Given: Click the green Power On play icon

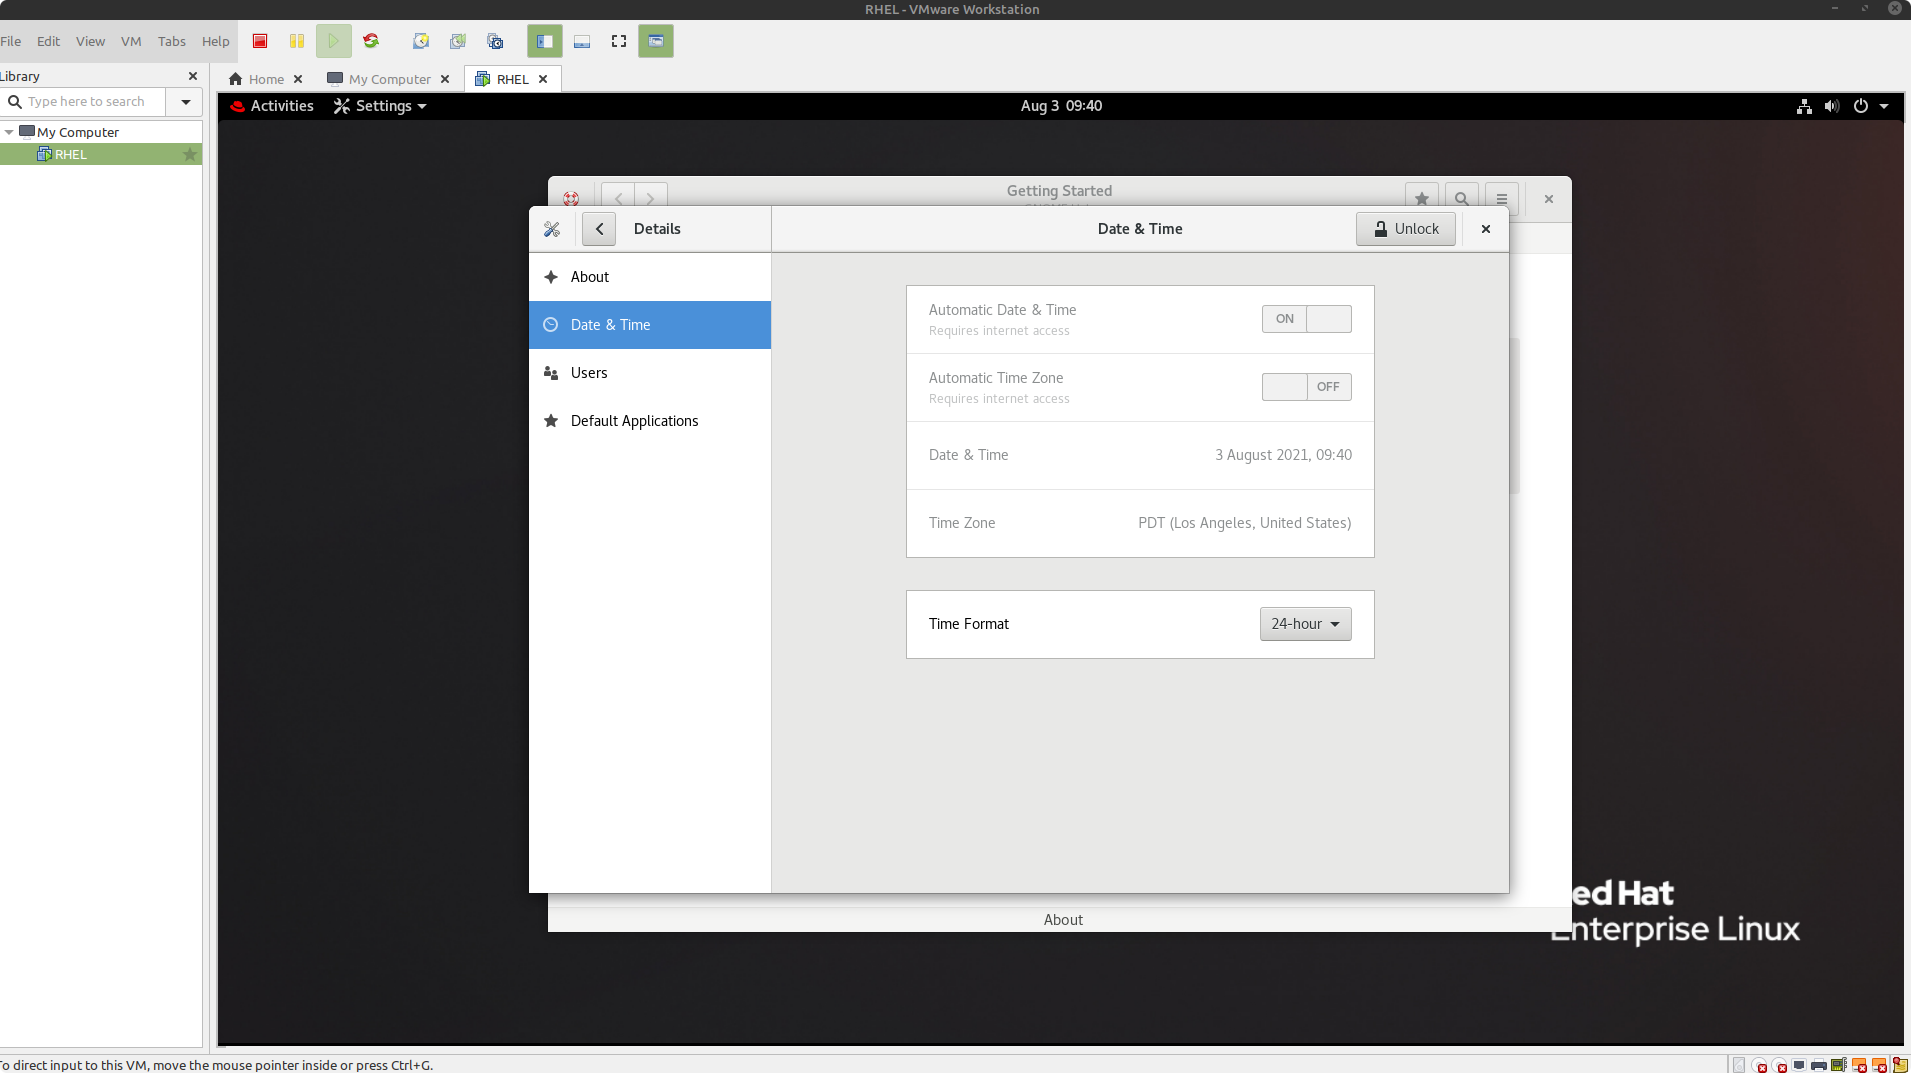Looking at the screenshot, I should click(334, 41).
